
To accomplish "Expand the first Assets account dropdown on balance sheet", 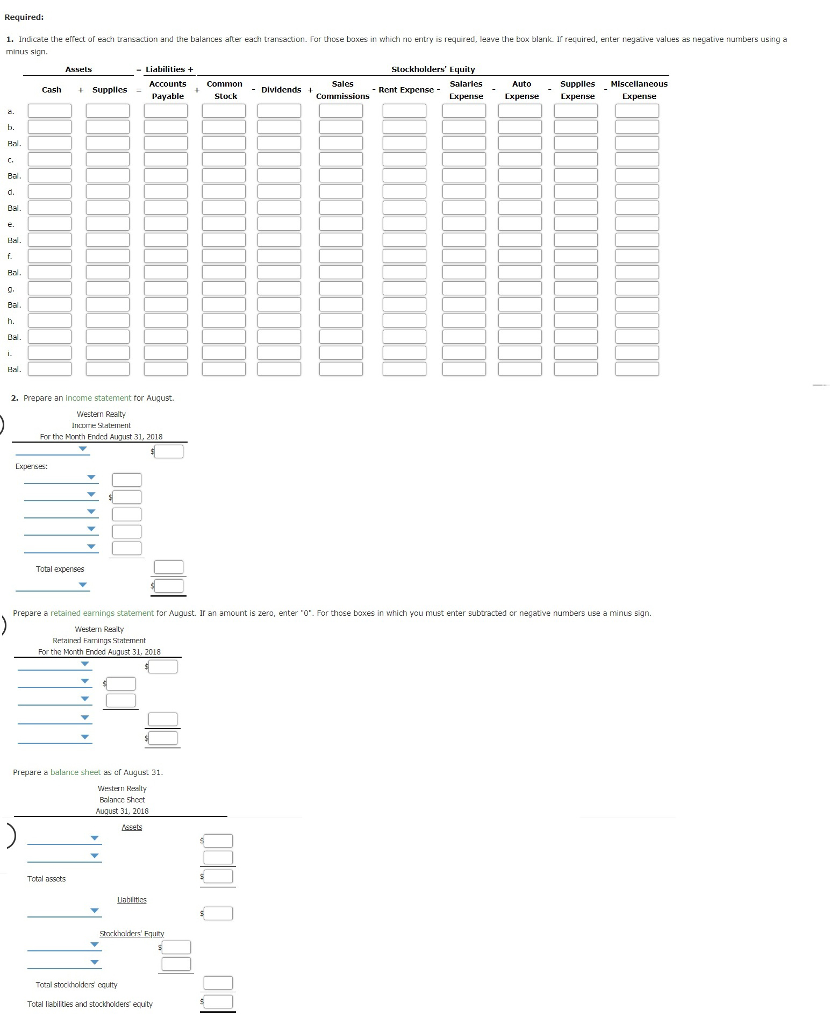I will click(94, 838).
